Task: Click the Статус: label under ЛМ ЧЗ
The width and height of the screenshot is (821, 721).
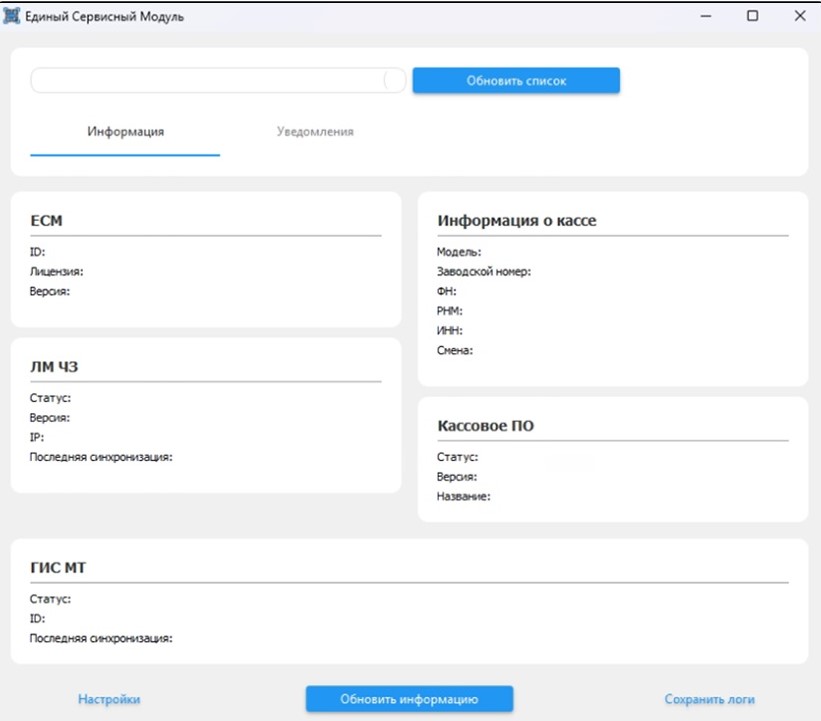Action: 50,398
